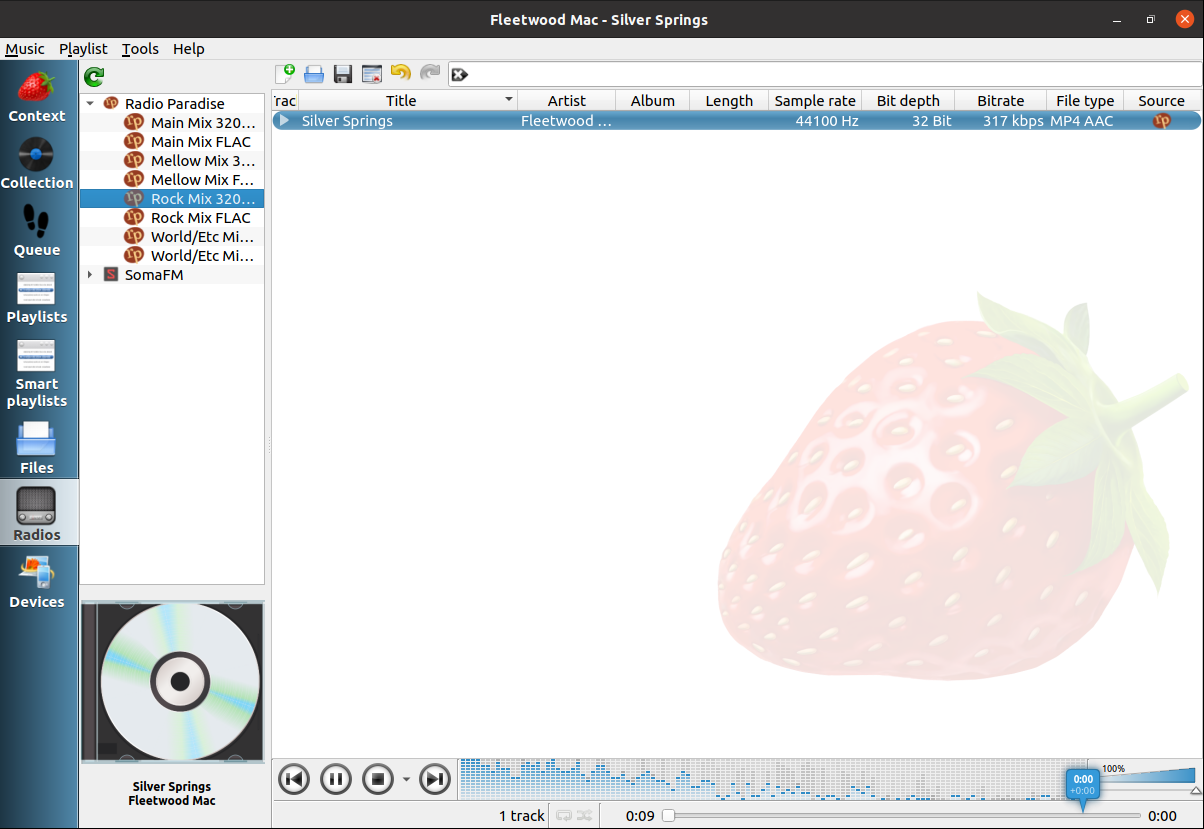1204x829 pixels.
Task: Open the Devices pane
Action: [36, 582]
